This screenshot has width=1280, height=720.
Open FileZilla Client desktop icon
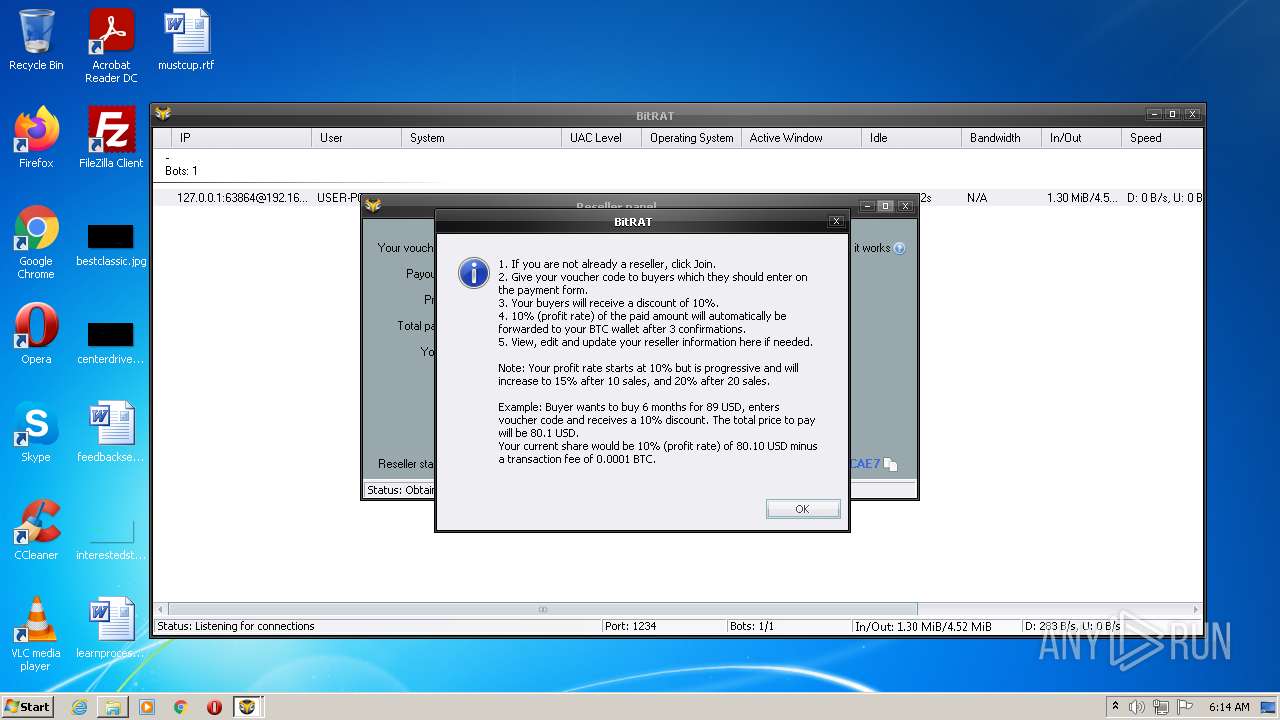(x=111, y=138)
